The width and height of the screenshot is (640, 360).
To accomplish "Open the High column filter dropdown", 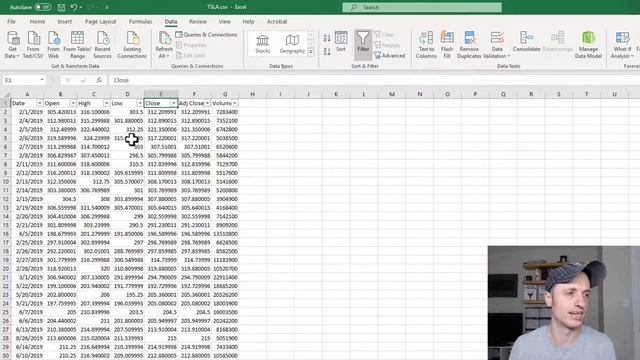I will coord(107,103).
